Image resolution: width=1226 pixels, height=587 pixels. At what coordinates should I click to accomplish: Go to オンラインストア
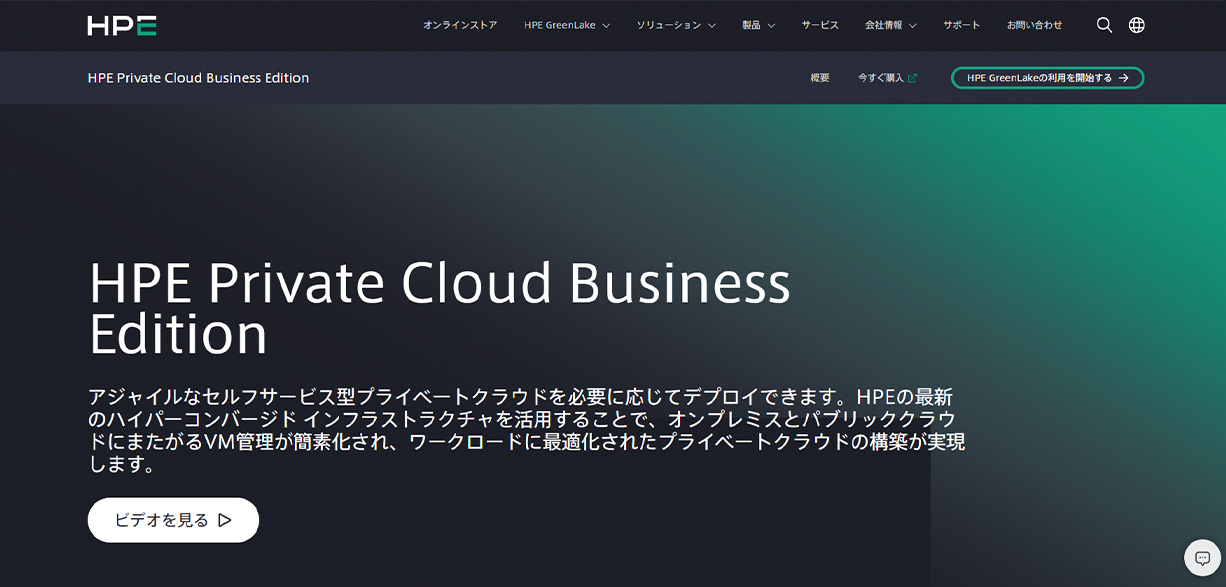pyautogui.click(x=460, y=26)
